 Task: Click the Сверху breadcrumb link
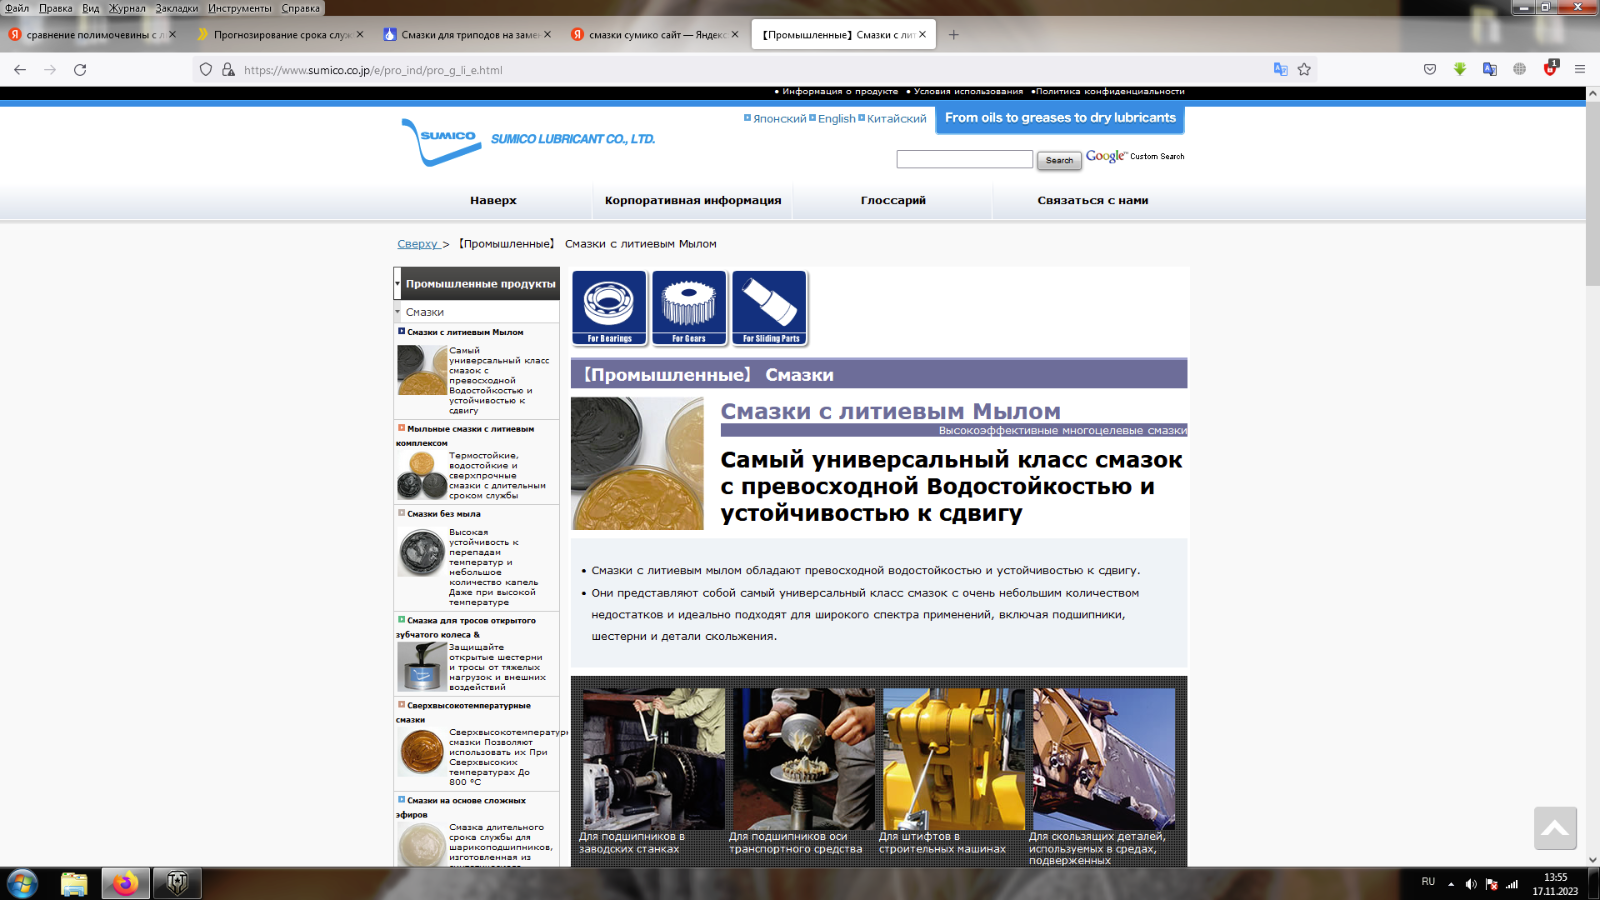pyautogui.click(x=418, y=244)
